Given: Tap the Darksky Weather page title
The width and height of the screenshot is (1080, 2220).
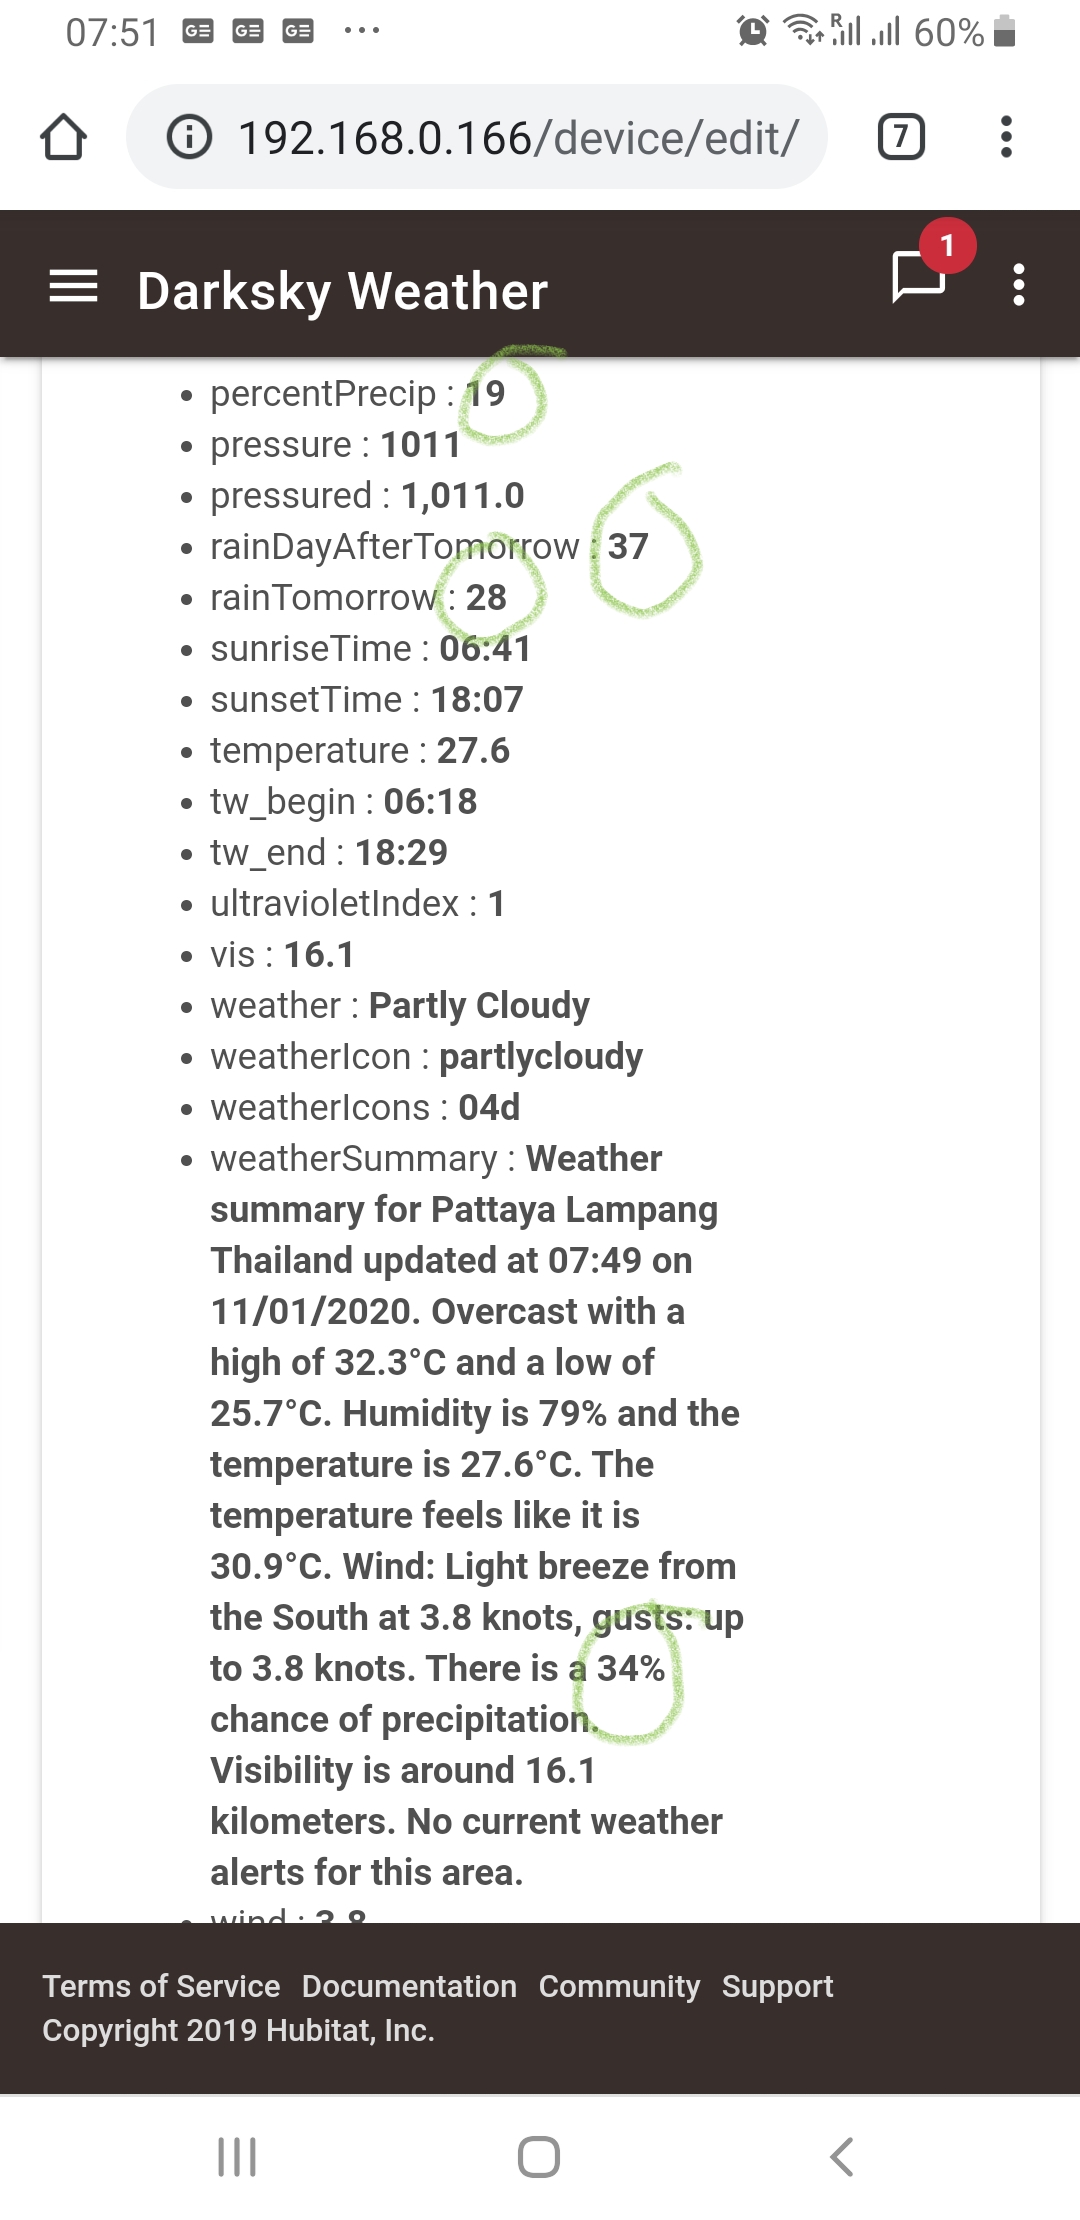Looking at the screenshot, I should pos(342,291).
